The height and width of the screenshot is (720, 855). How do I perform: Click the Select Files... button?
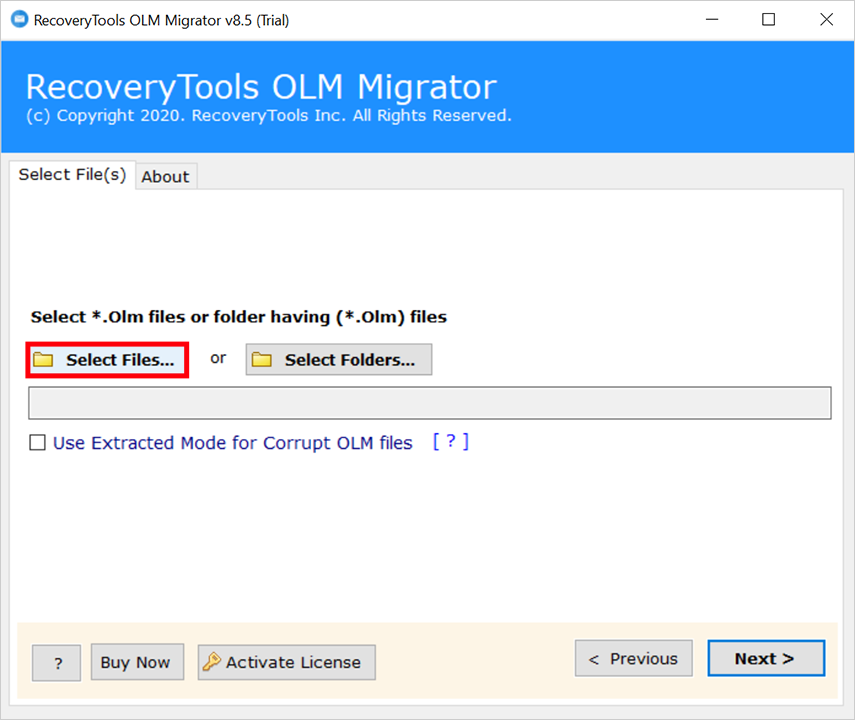click(x=107, y=360)
